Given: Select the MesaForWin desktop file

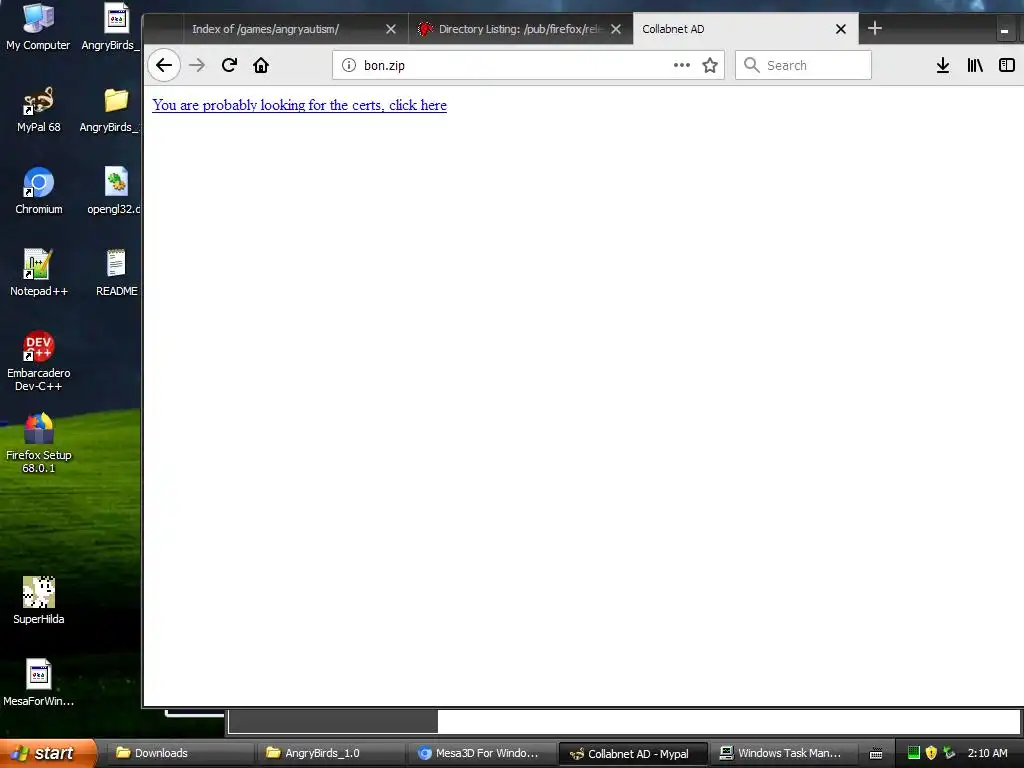Looking at the screenshot, I should 39,683.
